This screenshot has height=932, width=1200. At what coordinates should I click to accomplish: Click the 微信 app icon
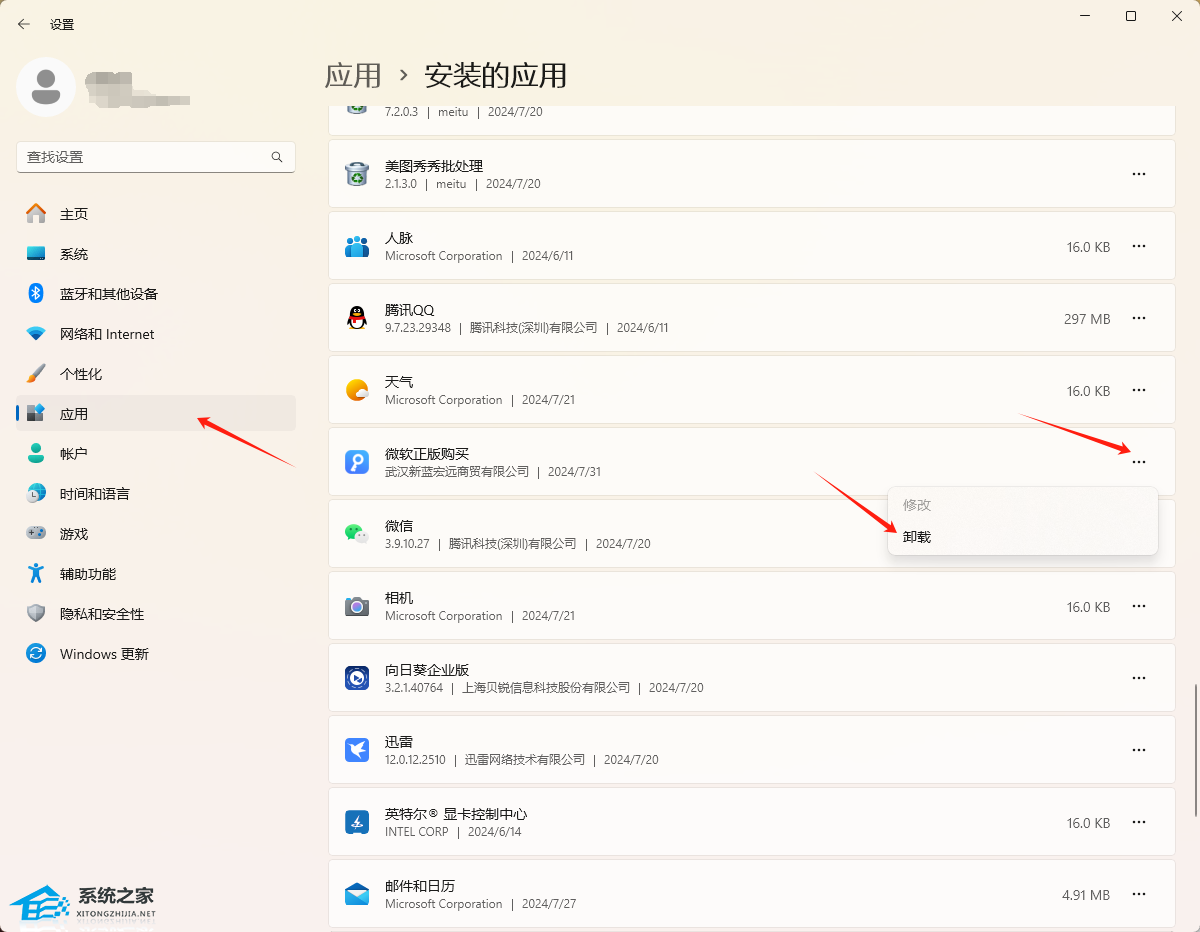(x=357, y=534)
